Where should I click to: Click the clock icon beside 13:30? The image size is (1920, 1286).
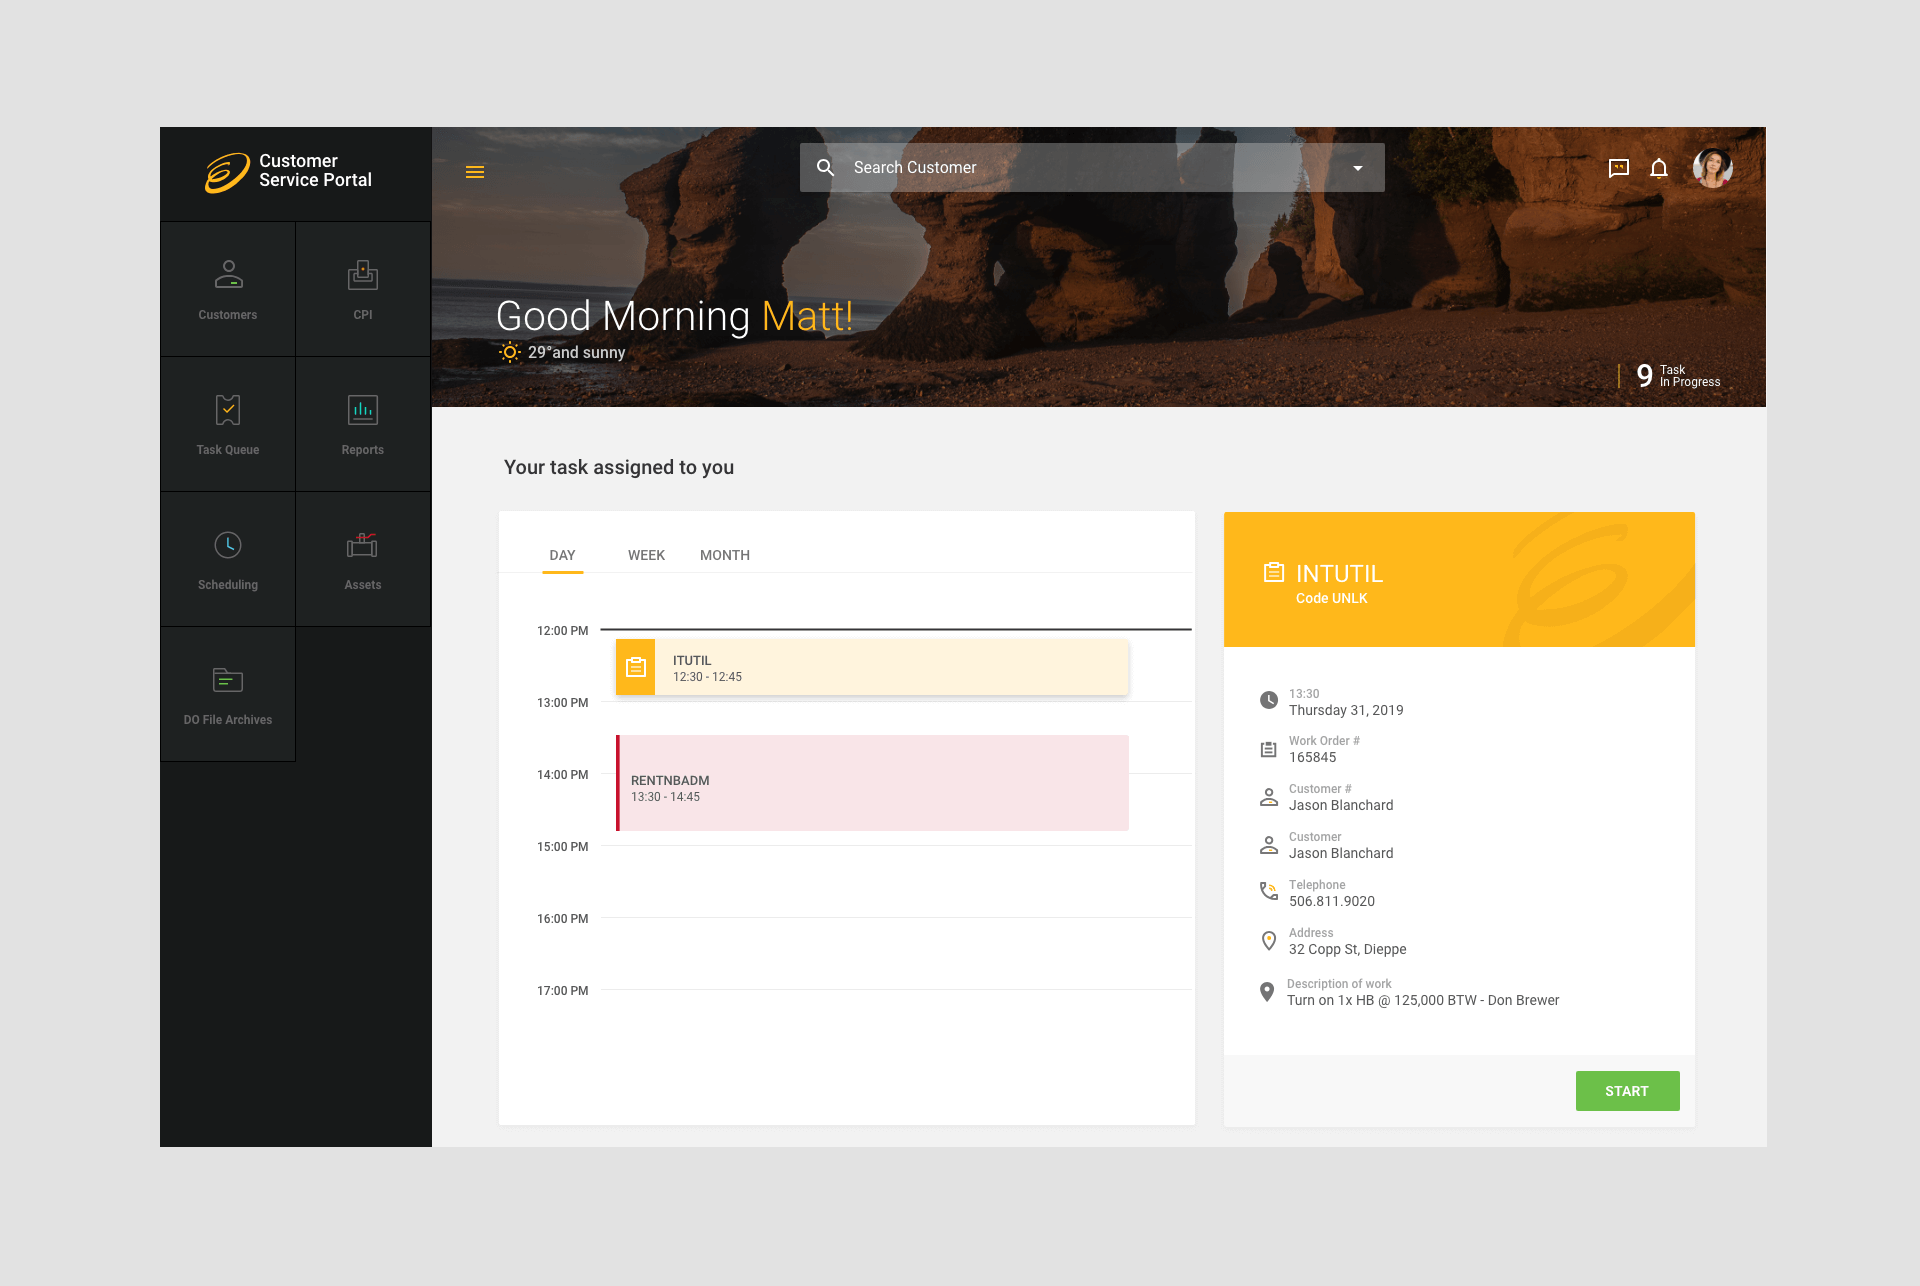click(x=1269, y=700)
